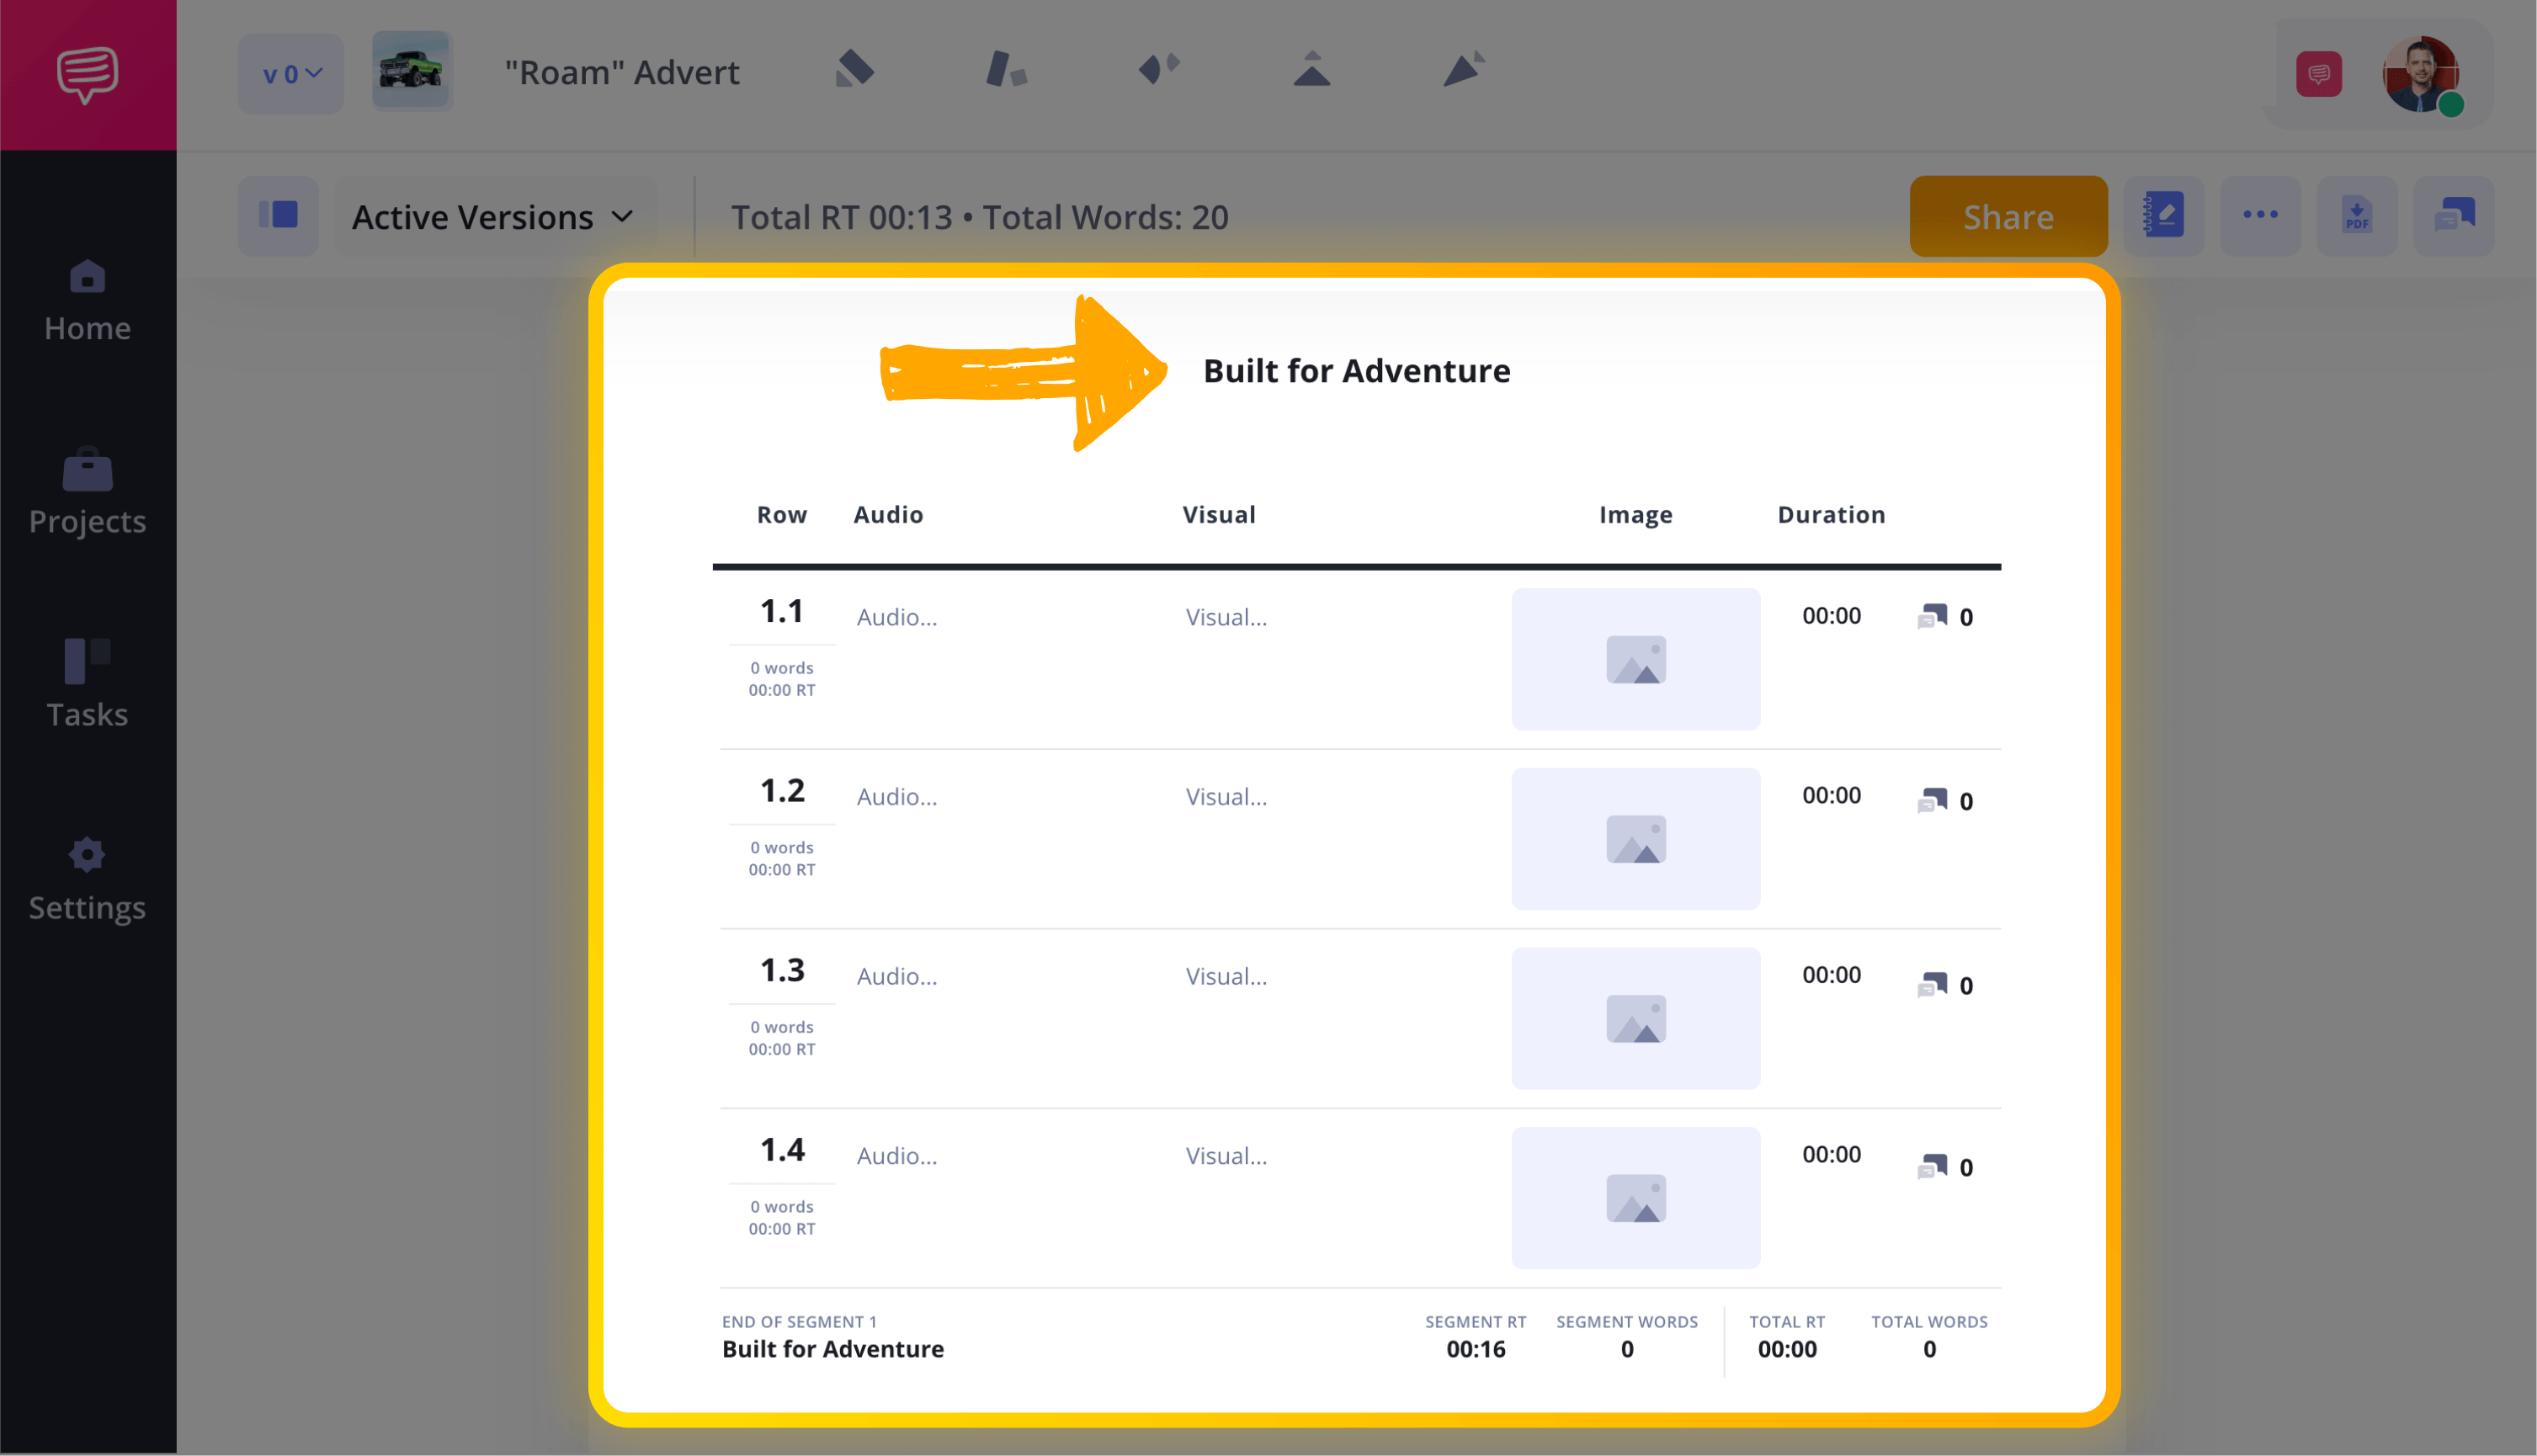
Task: Open comments on row 1.1
Action: [1944, 617]
